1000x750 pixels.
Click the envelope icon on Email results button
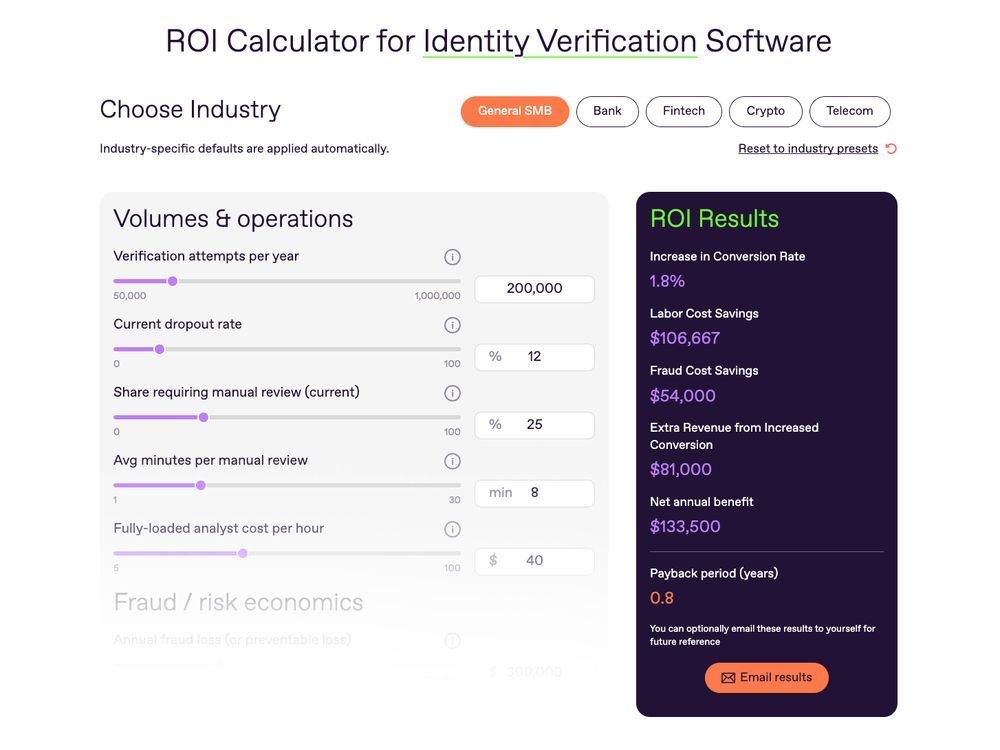pyautogui.click(x=728, y=677)
